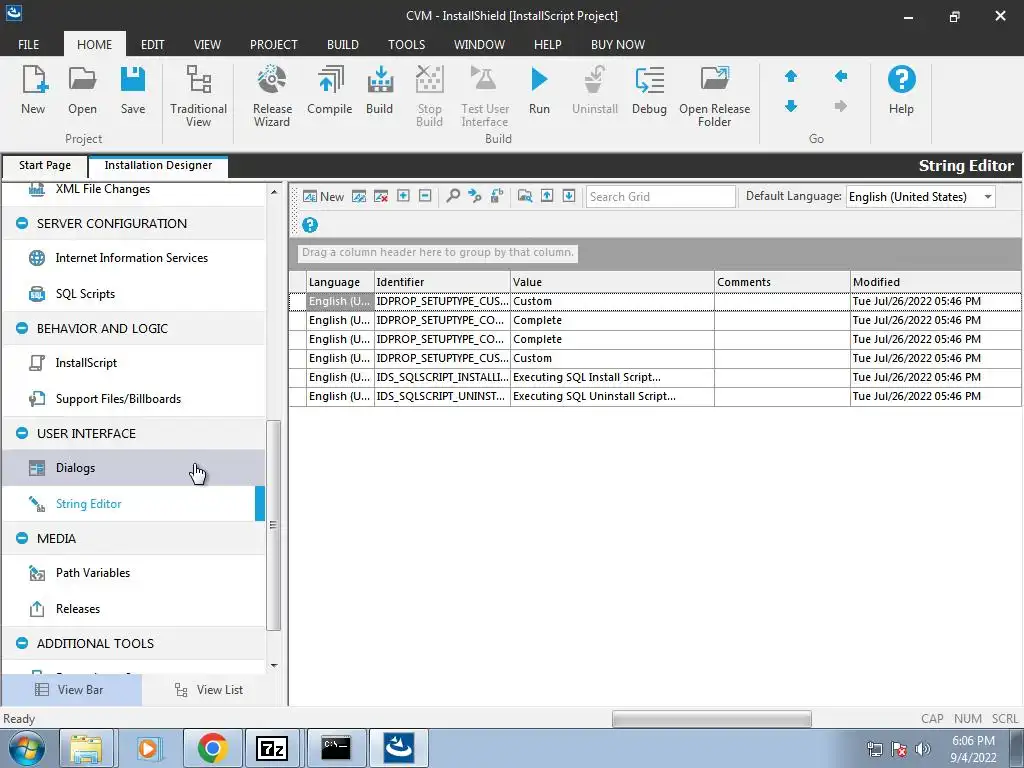1024x768 pixels.
Task: Click the find string usage folder icon
Action: (524, 196)
